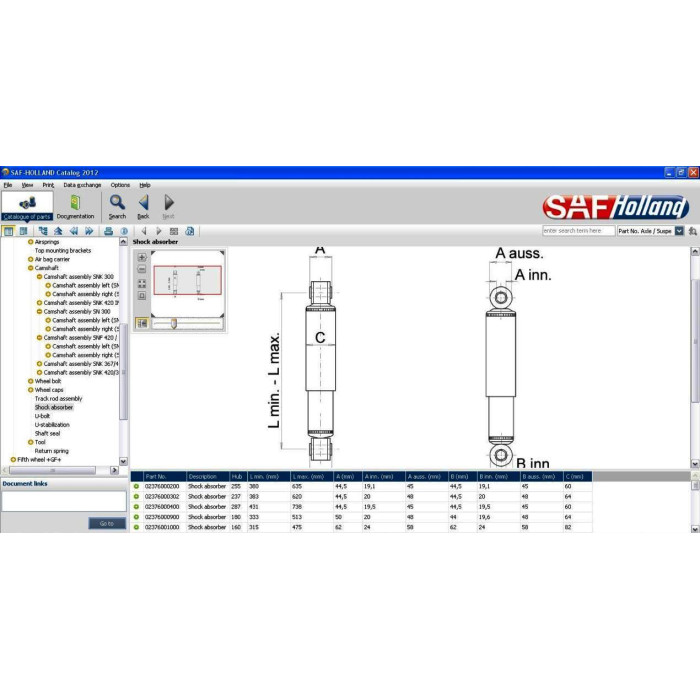Expand the Tool tree node
700x700 pixels.
pos(30,442)
